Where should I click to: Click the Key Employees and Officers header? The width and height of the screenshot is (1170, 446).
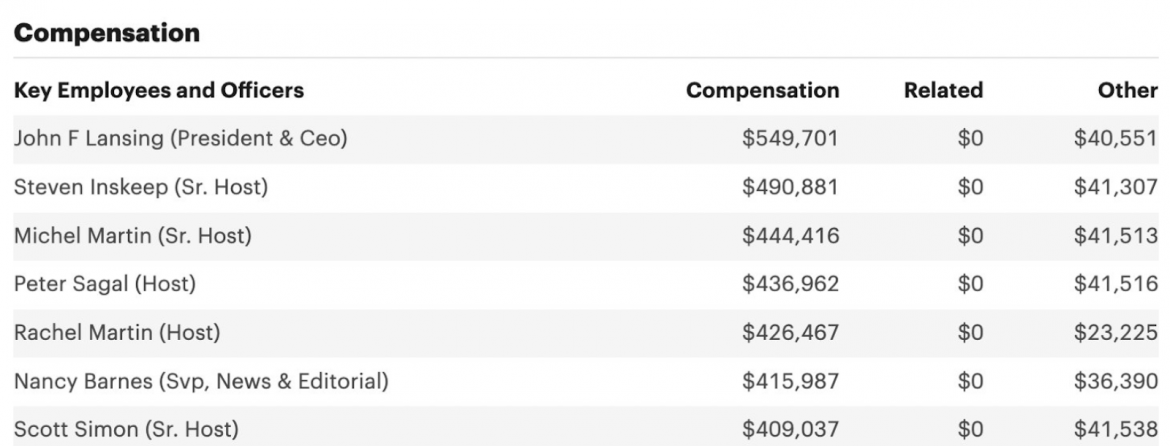click(158, 91)
